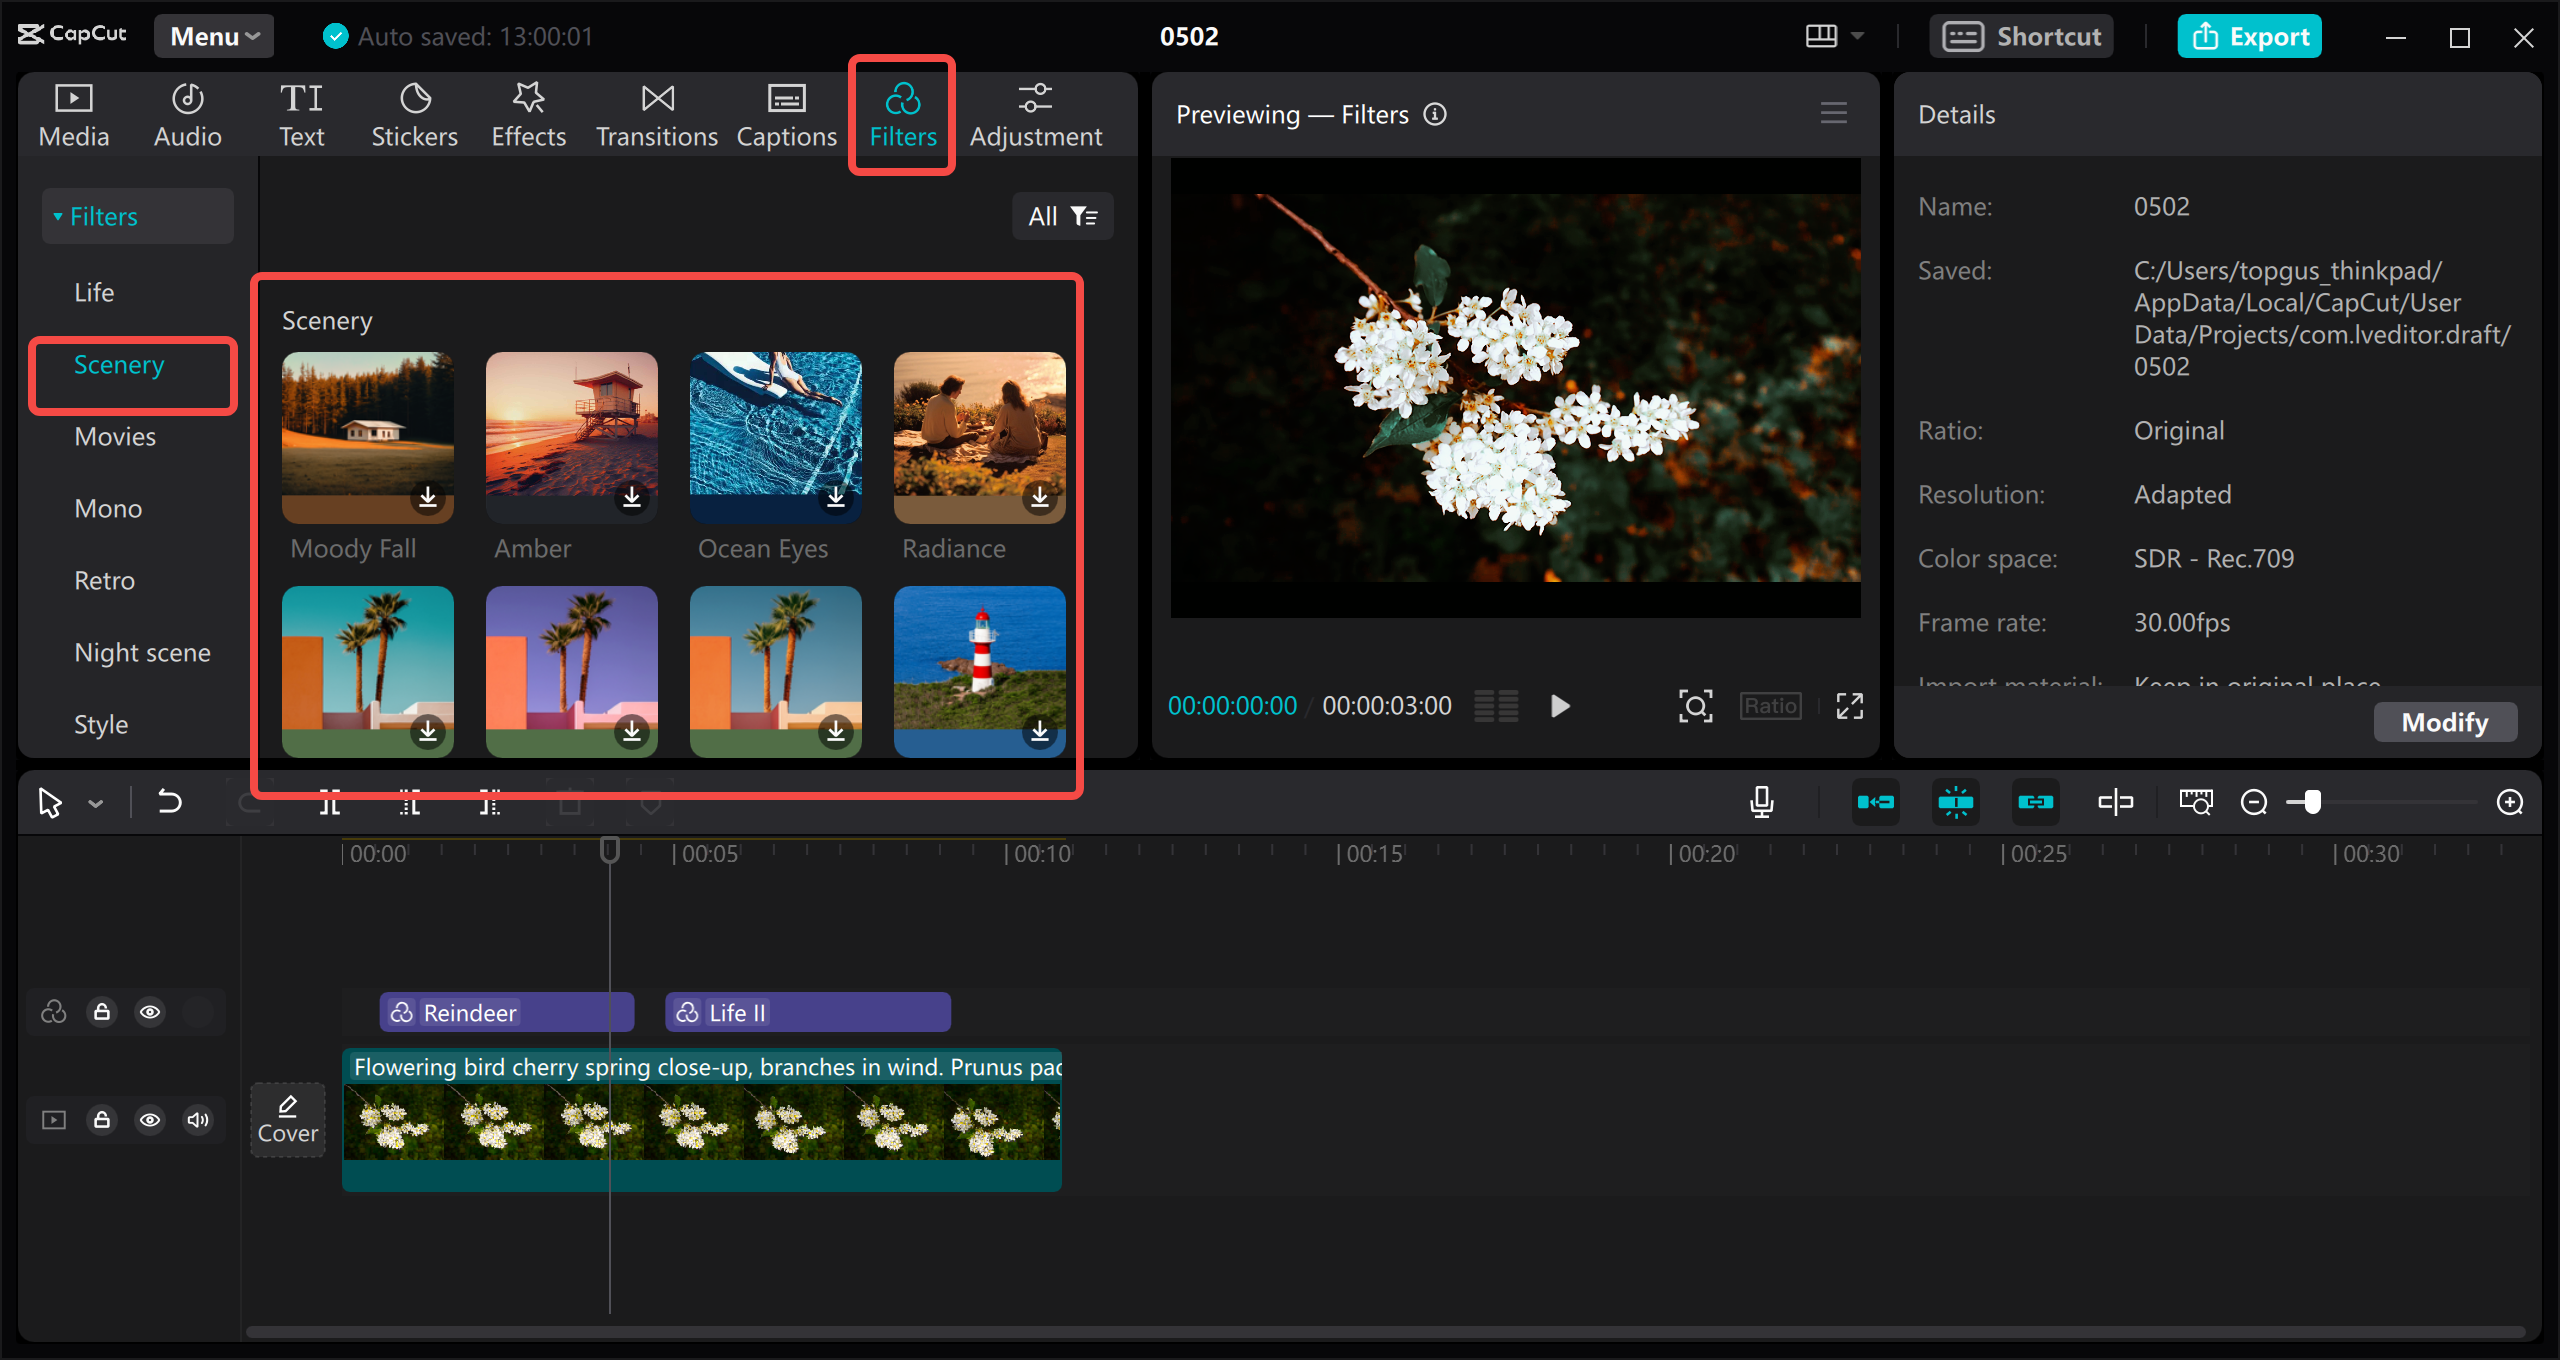The width and height of the screenshot is (2560, 1360).
Task: Click Export button to render project
Action: point(2252,34)
